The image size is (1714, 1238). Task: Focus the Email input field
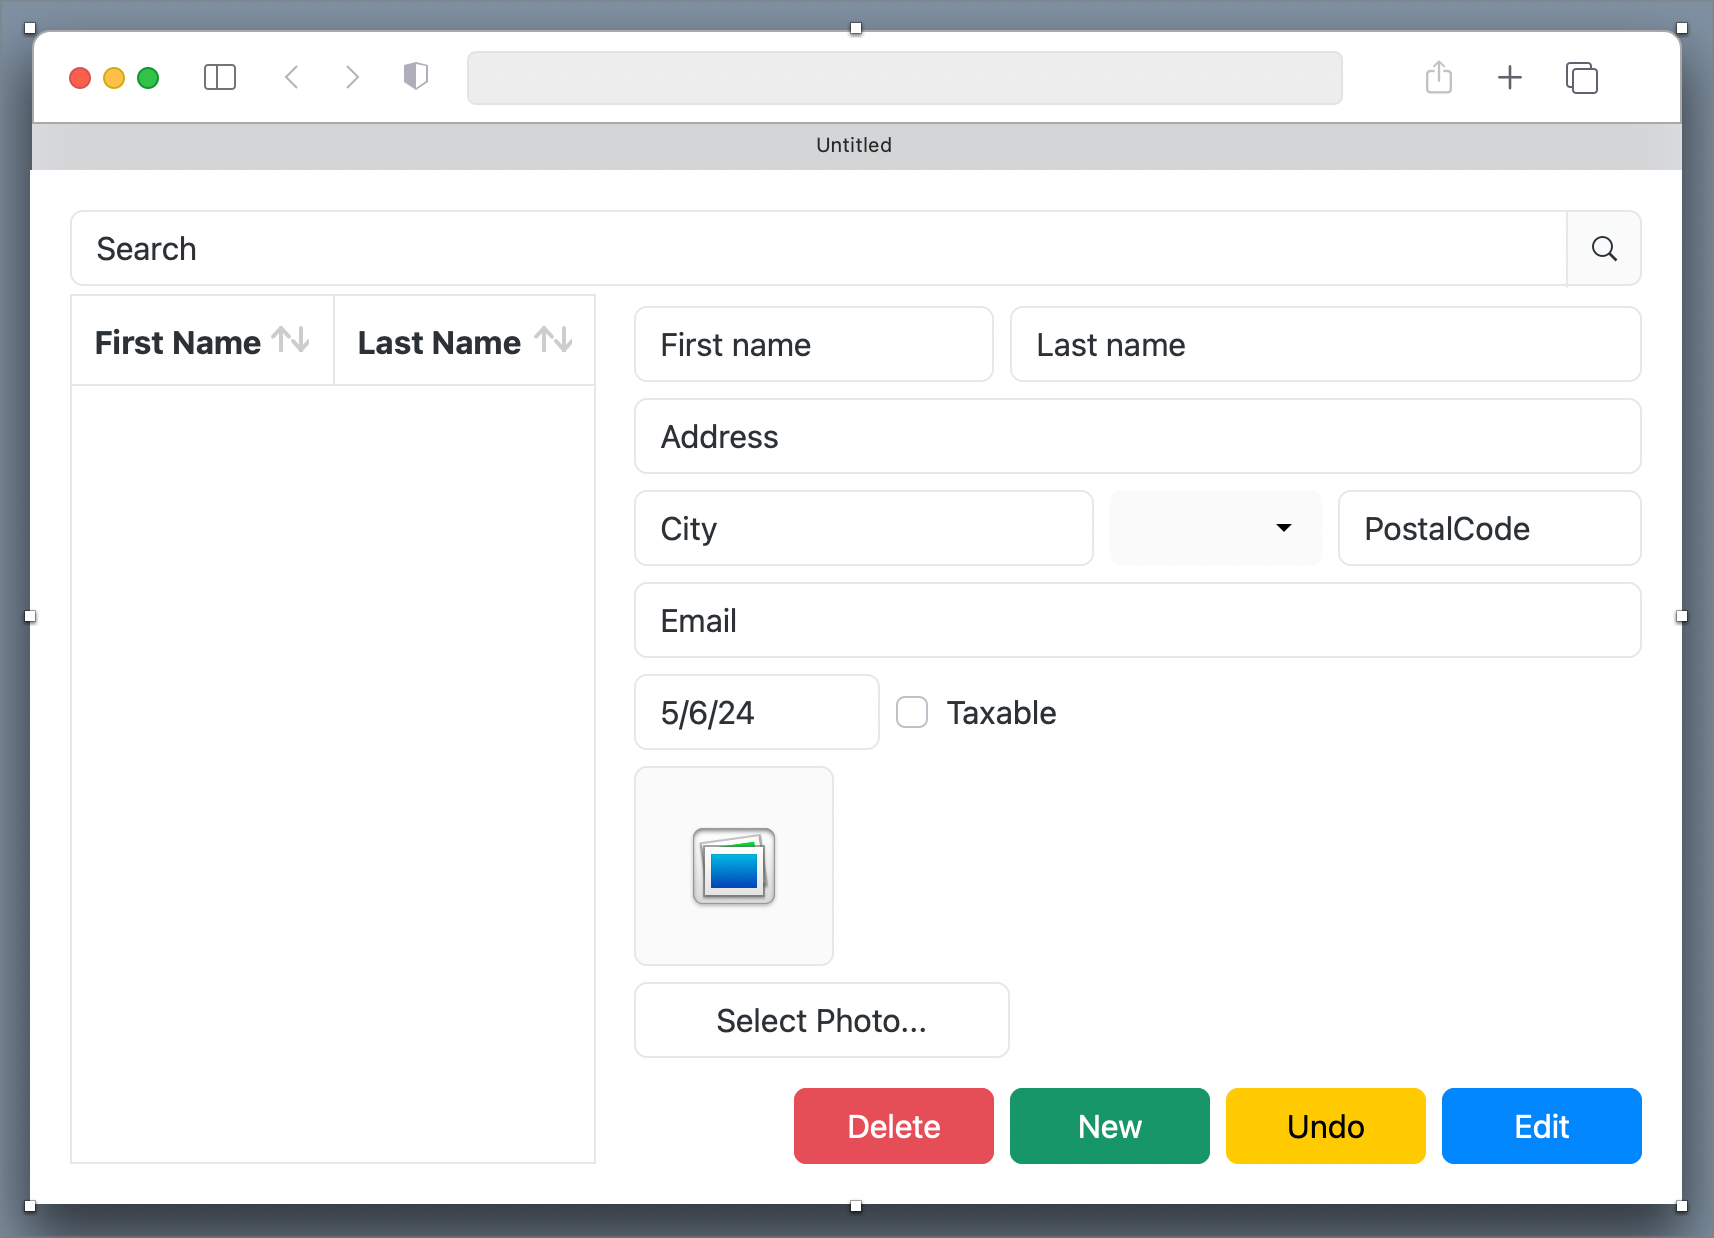point(1137,620)
